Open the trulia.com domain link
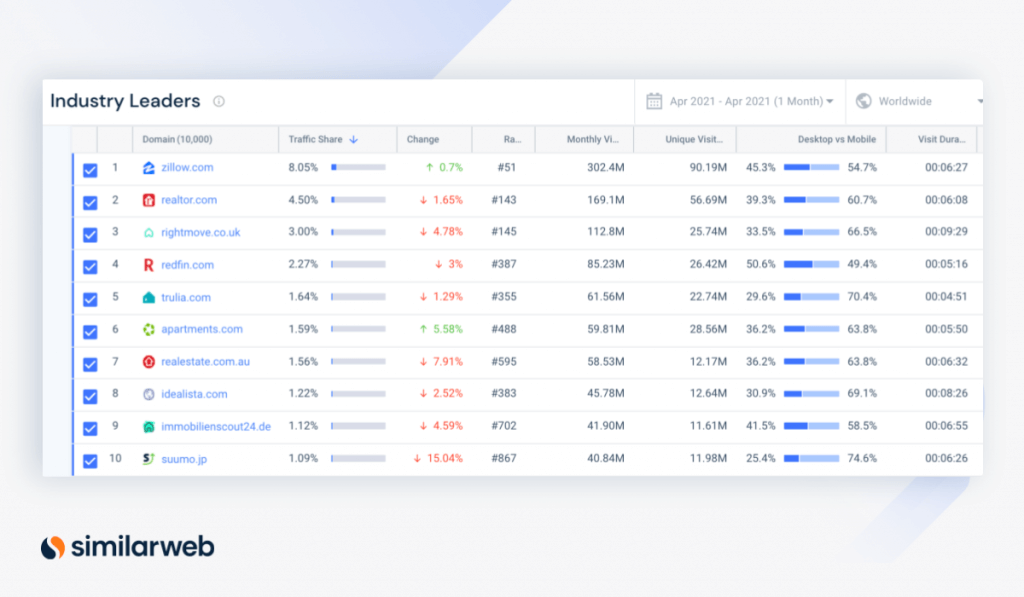1024x597 pixels. (x=186, y=297)
